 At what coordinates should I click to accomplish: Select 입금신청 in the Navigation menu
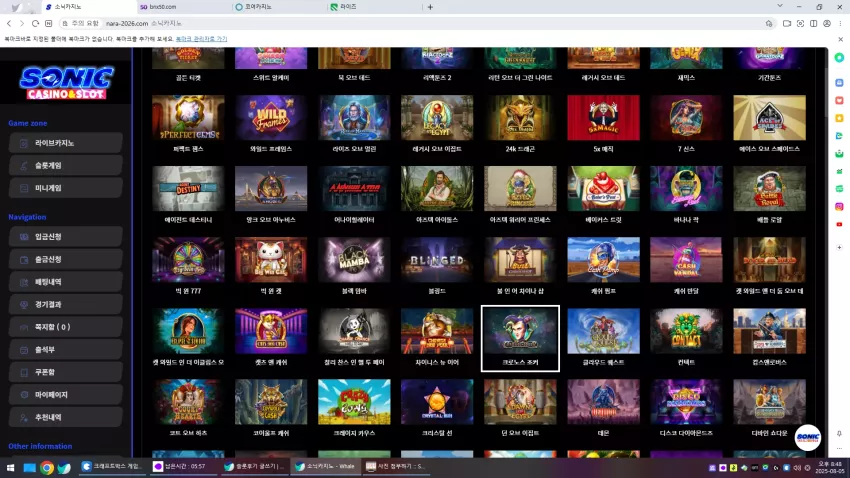(66, 237)
